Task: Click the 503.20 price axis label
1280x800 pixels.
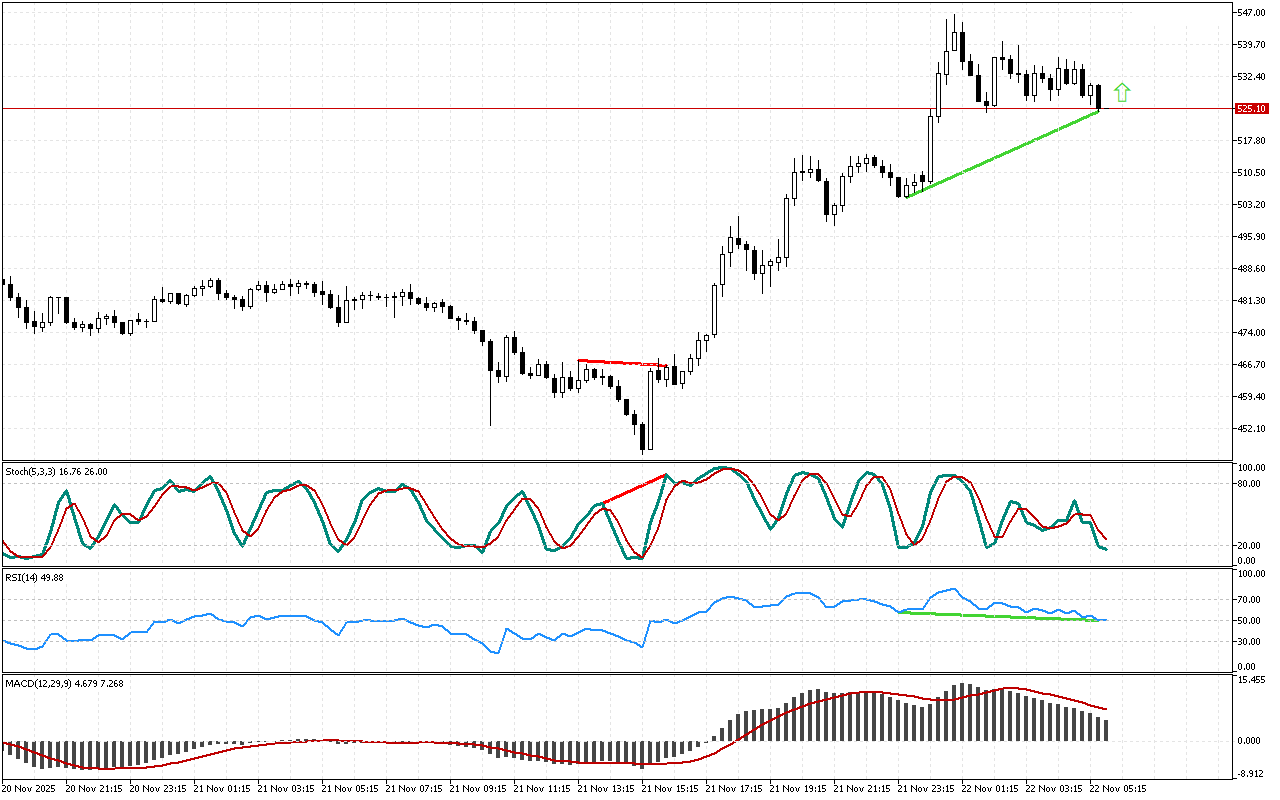Action: [1252, 205]
